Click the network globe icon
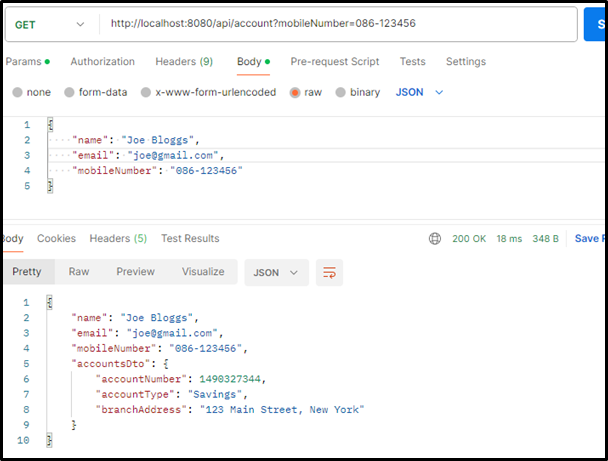Screen dimensions: 608x461 [435, 238]
